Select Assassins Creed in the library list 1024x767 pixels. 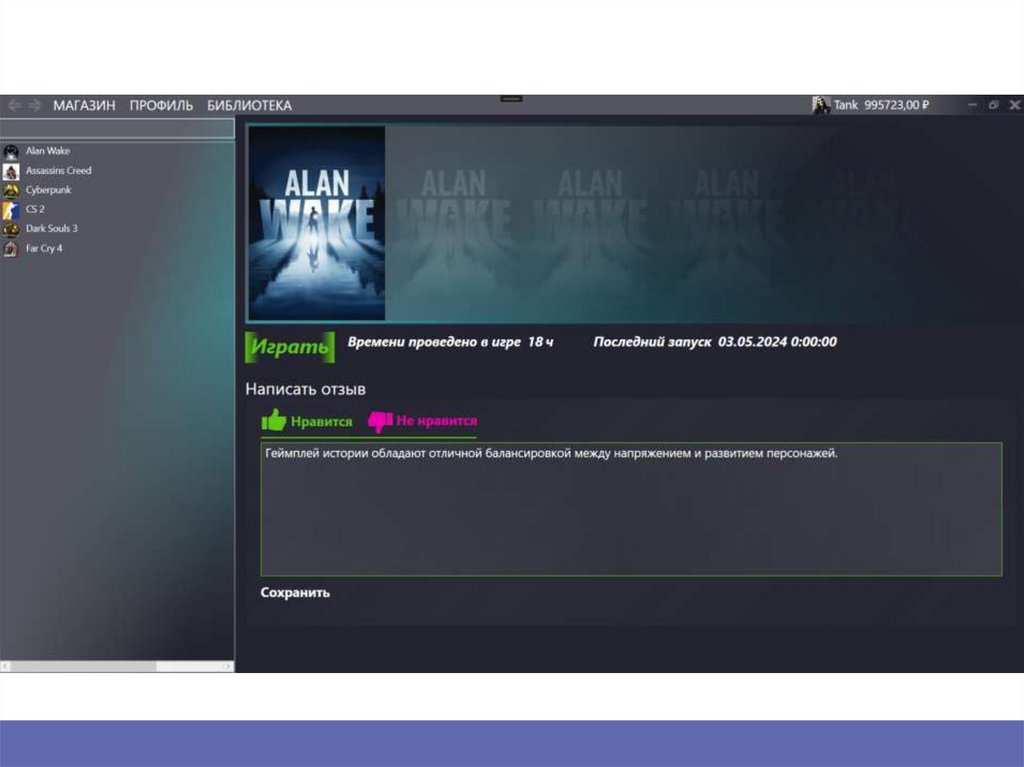(59, 171)
